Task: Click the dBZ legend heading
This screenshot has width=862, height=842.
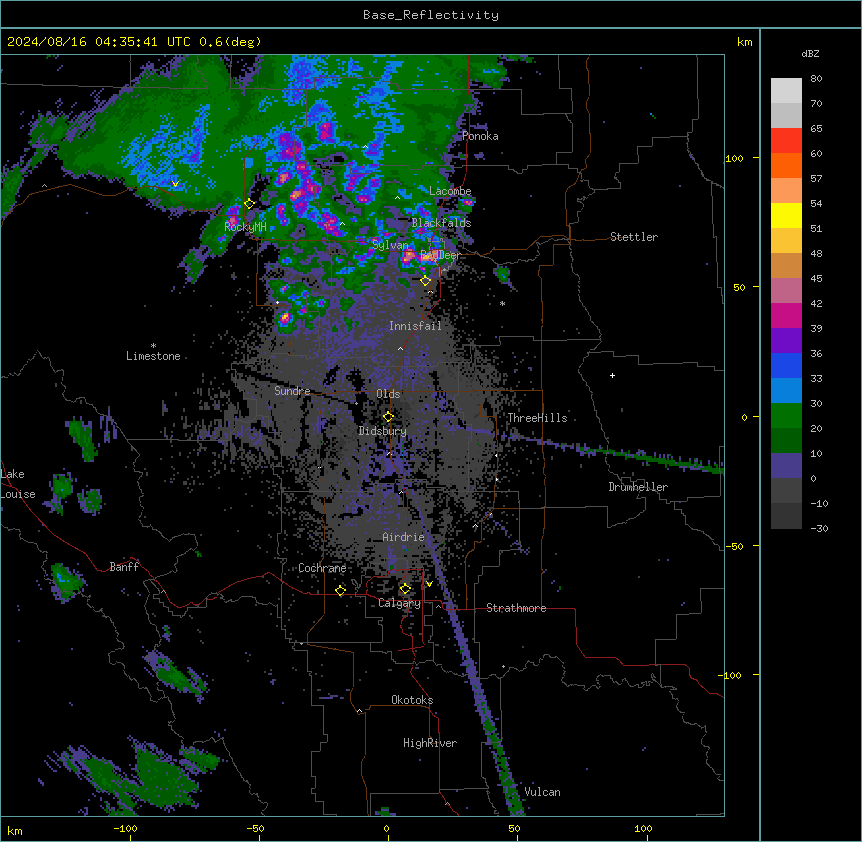Action: (810, 54)
